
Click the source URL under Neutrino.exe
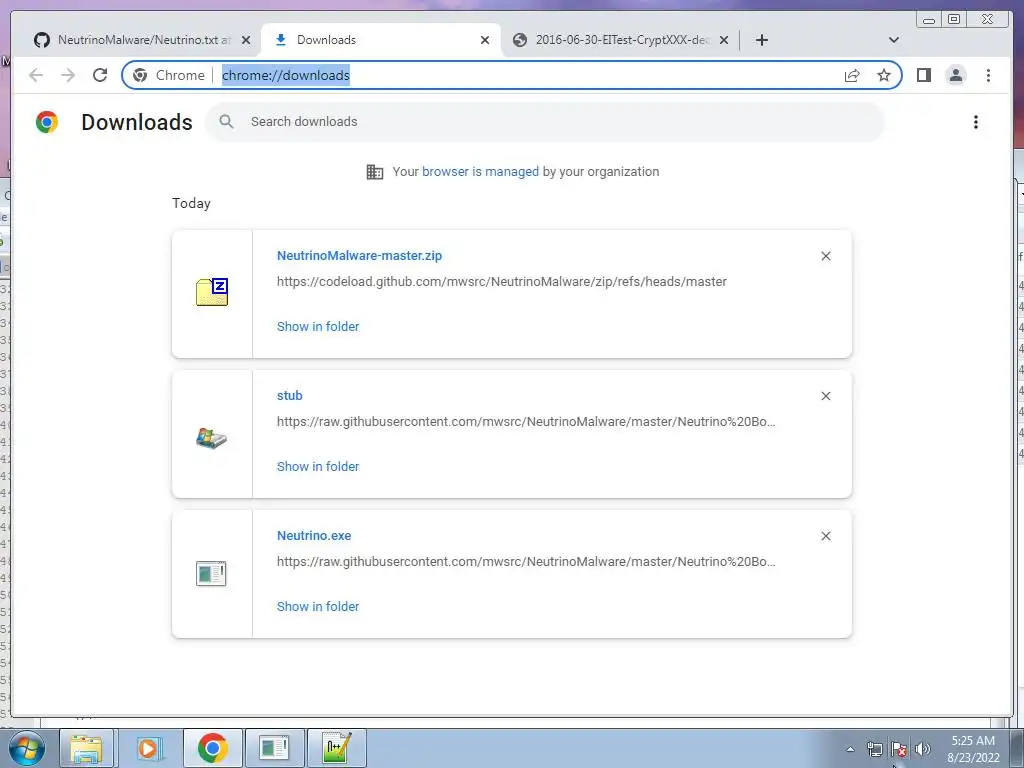[x=526, y=561]
